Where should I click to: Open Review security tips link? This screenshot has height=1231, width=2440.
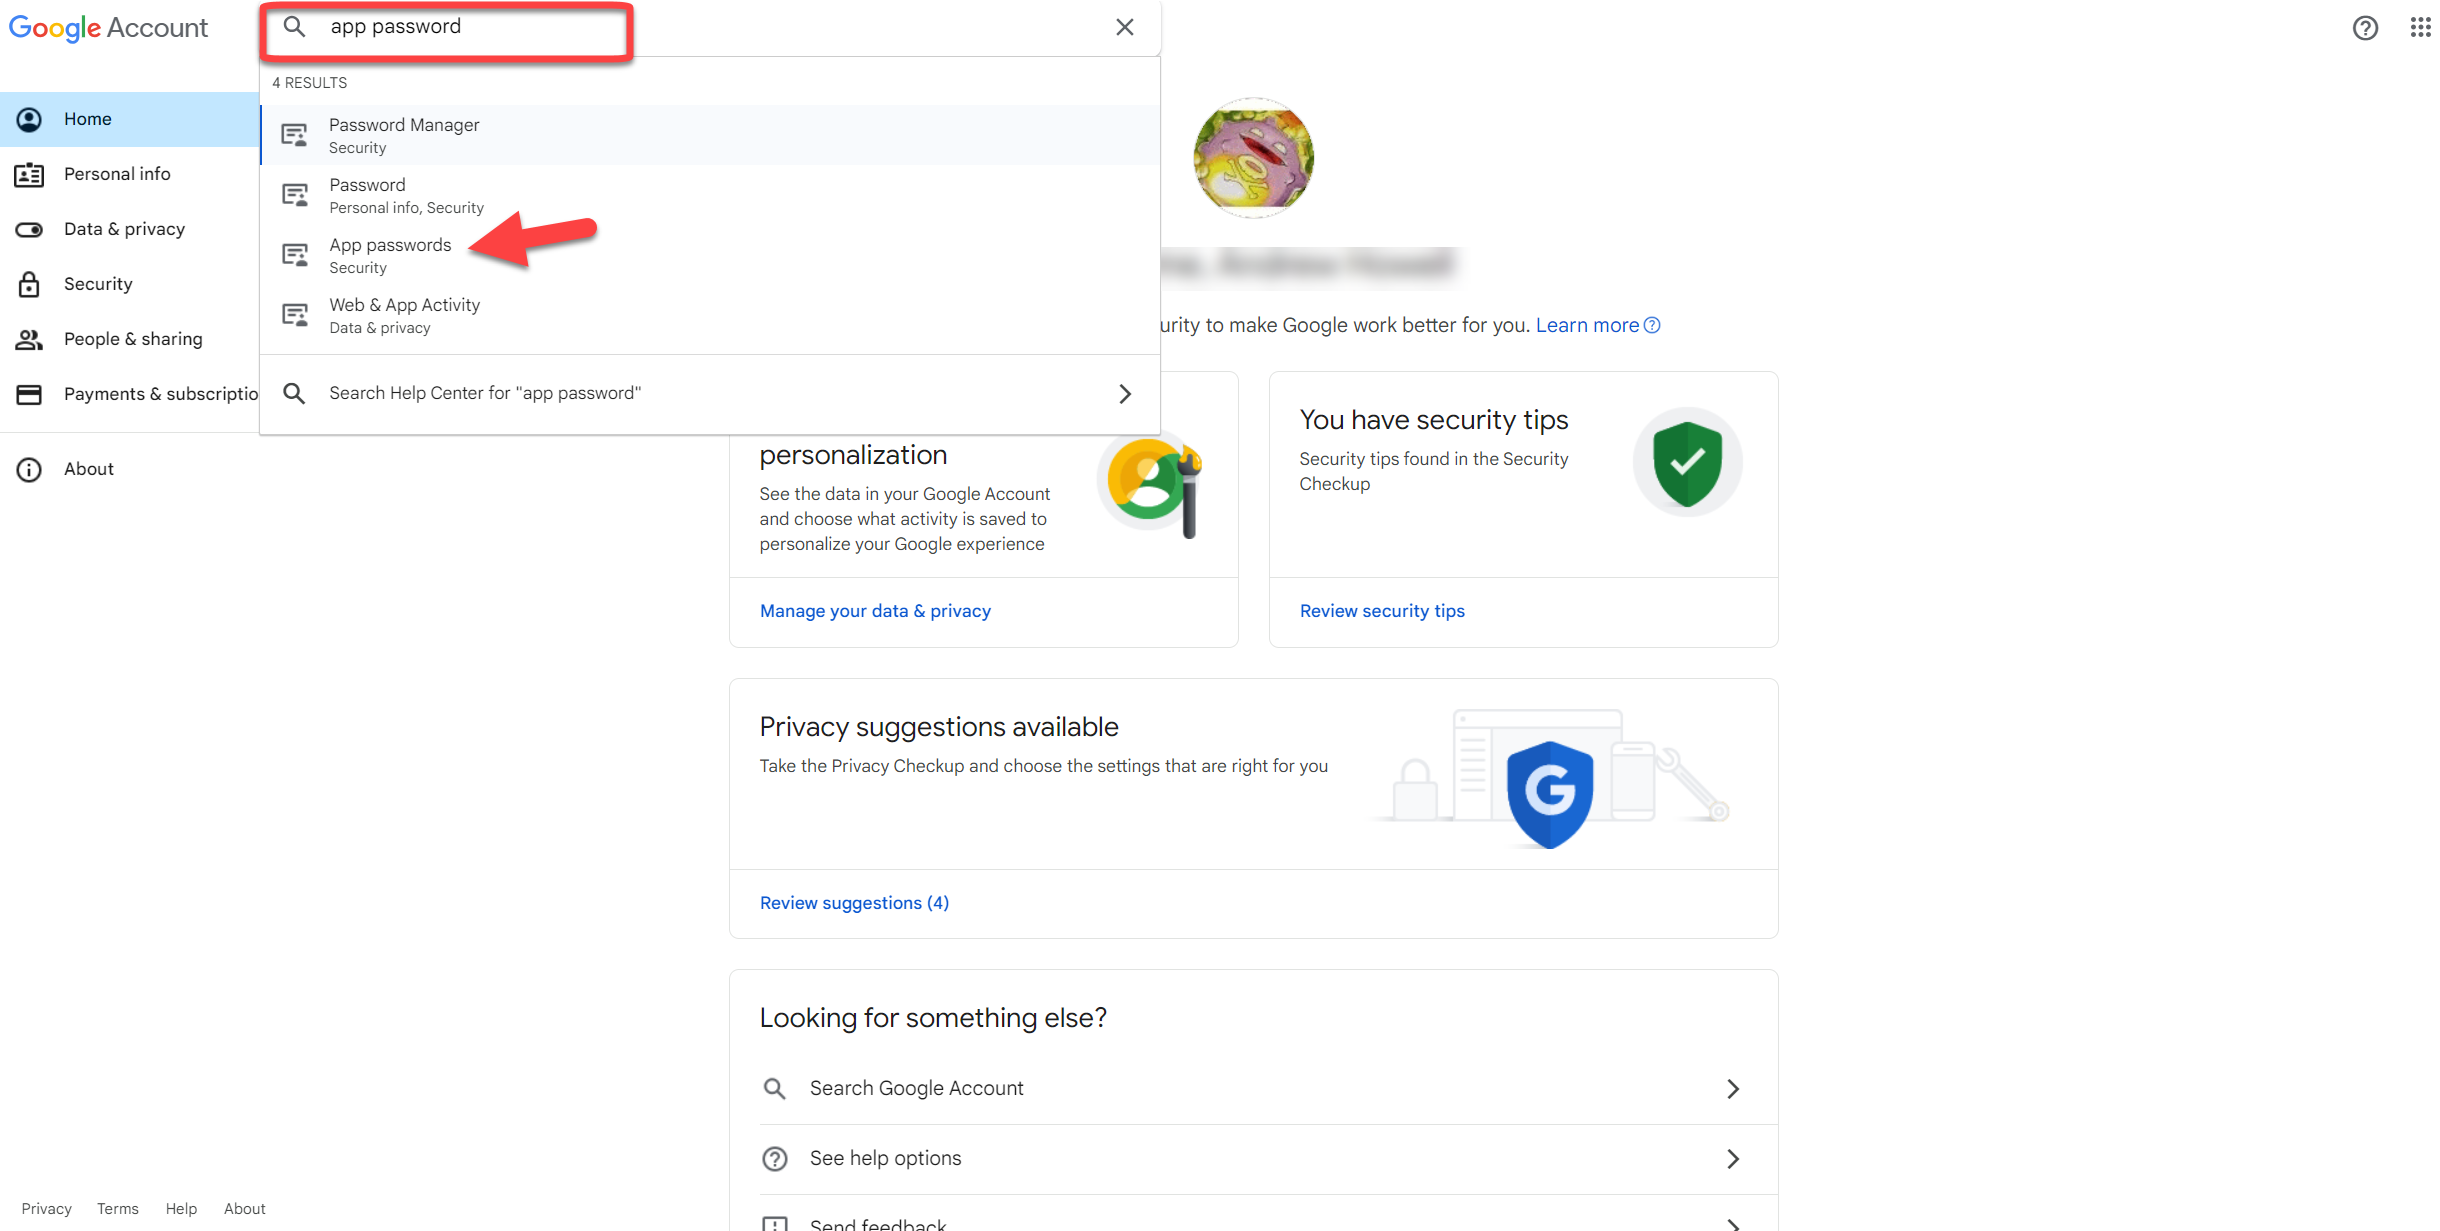coord(1382,611)
